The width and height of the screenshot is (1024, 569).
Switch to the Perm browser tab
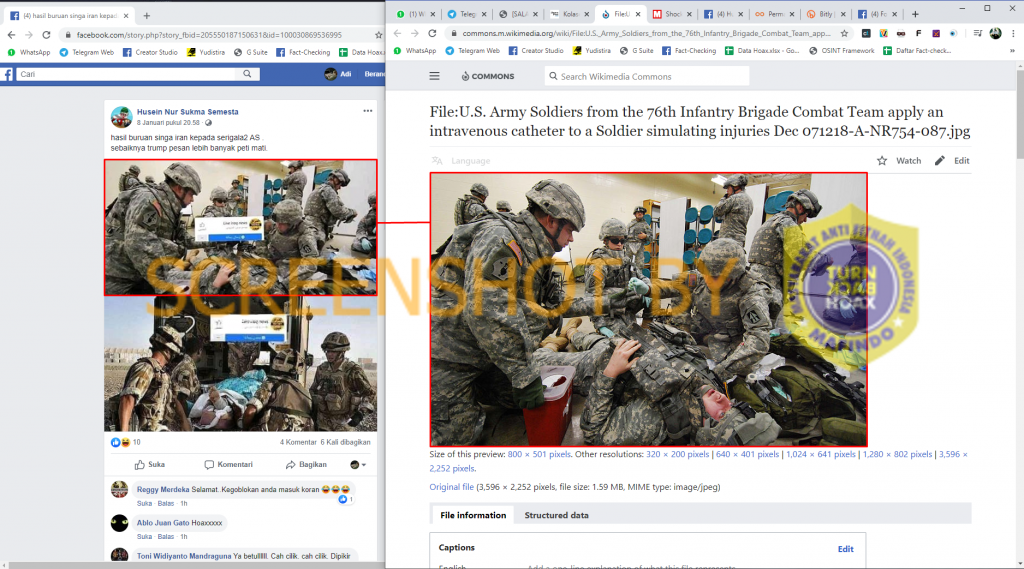pos(775,14)
